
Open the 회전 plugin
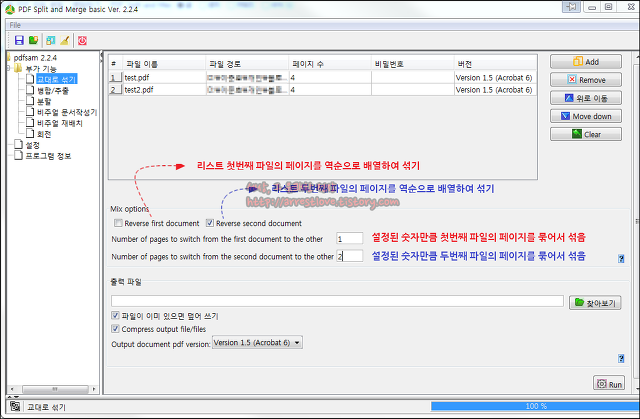[x=44, y=134]
